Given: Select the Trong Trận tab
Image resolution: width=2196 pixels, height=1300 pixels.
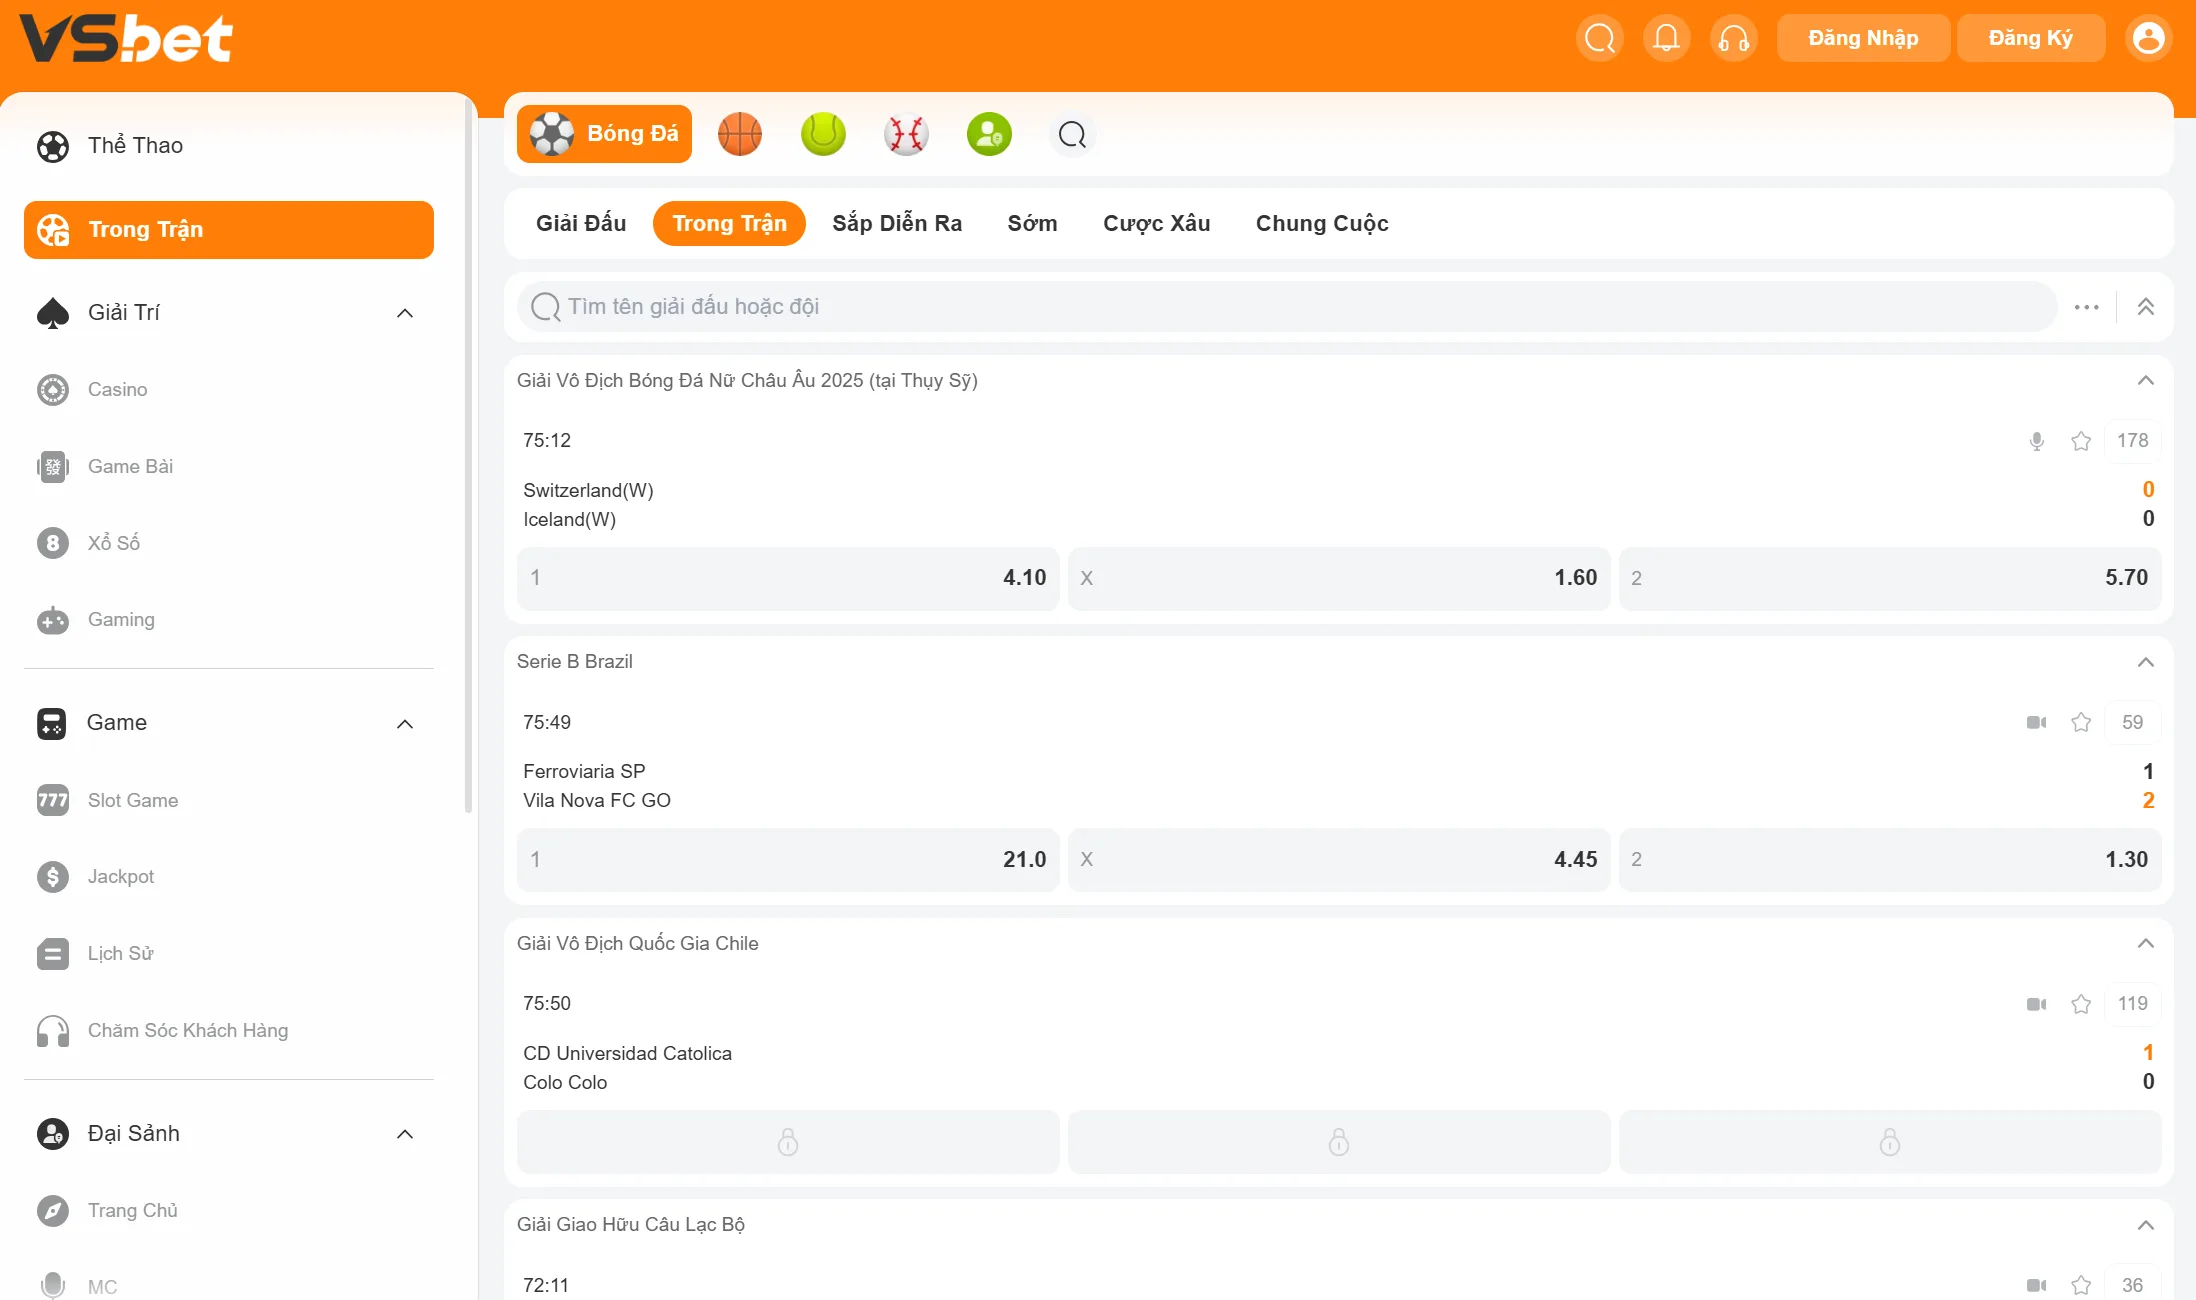Looking at the screenshot, I should tap(729, 223).
